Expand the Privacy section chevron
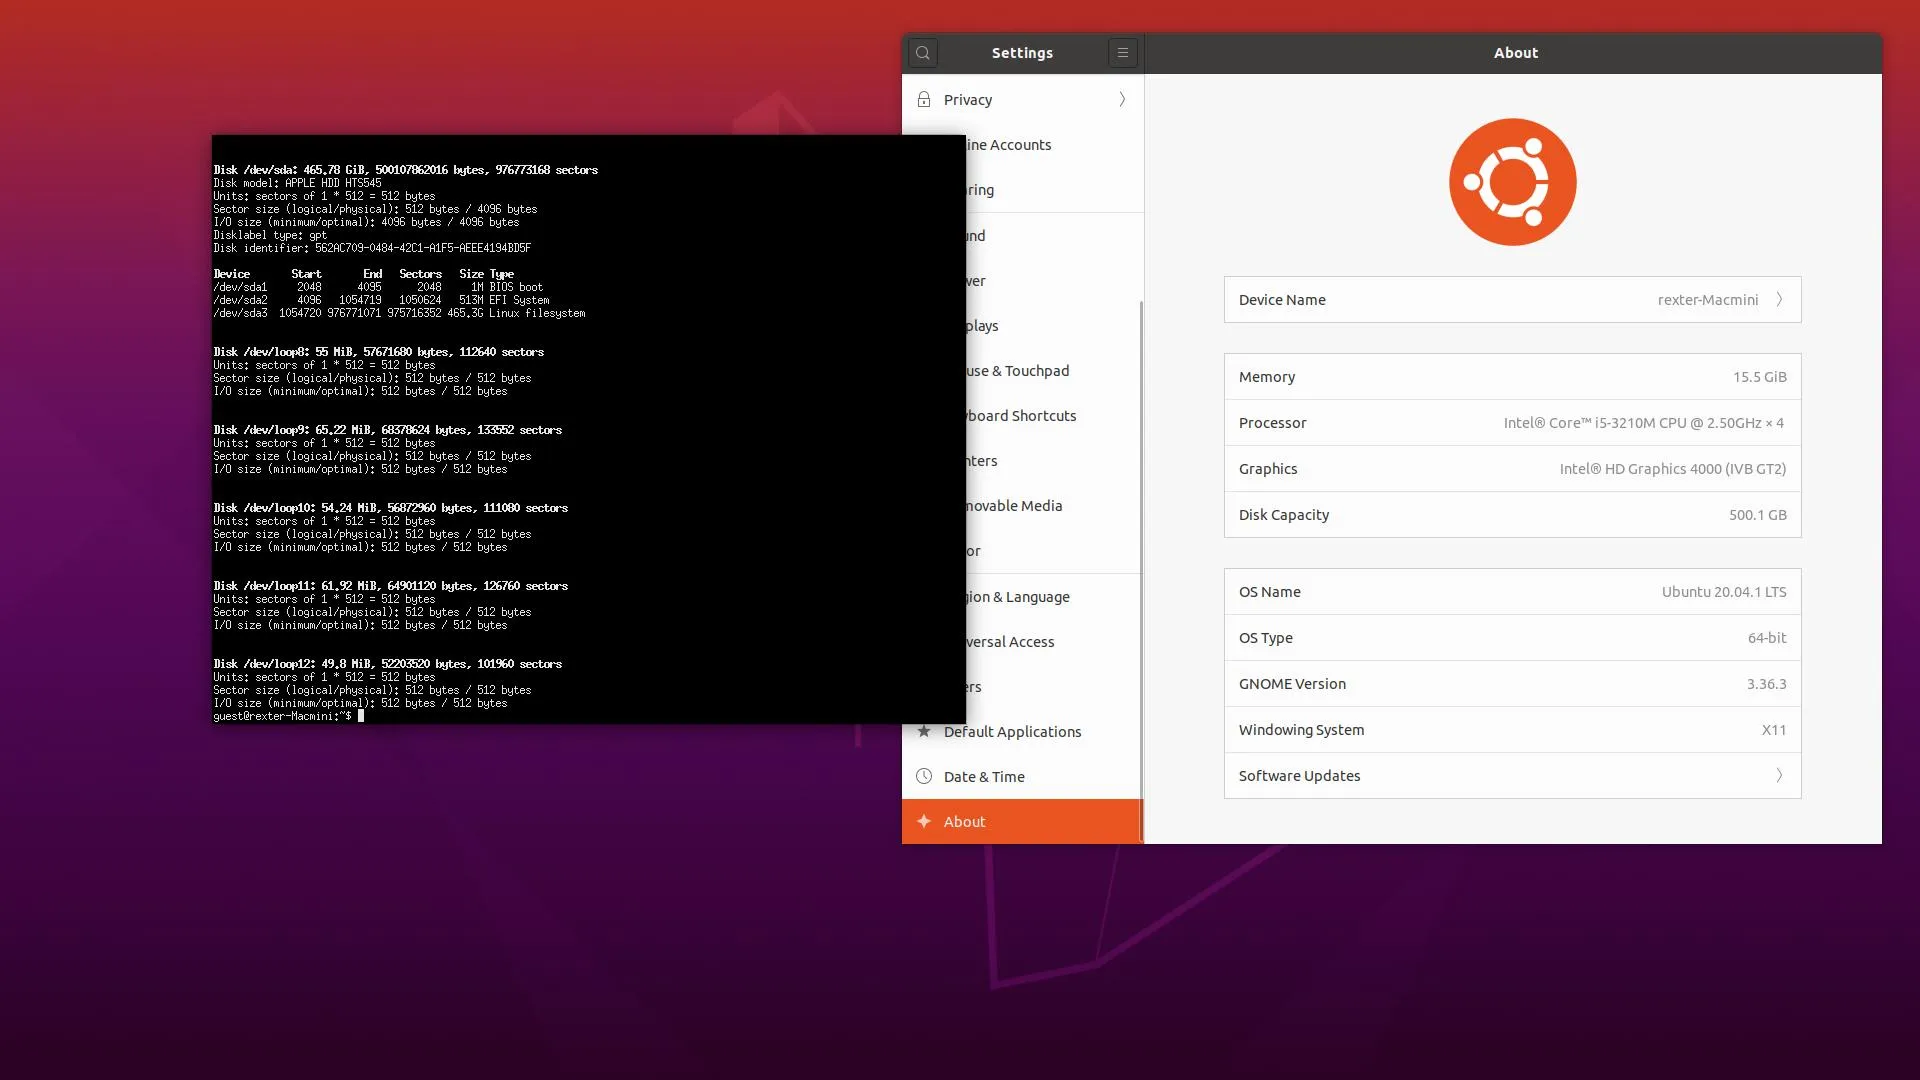This screenshot has height=1080, width=1920. tap(1122, 100)
